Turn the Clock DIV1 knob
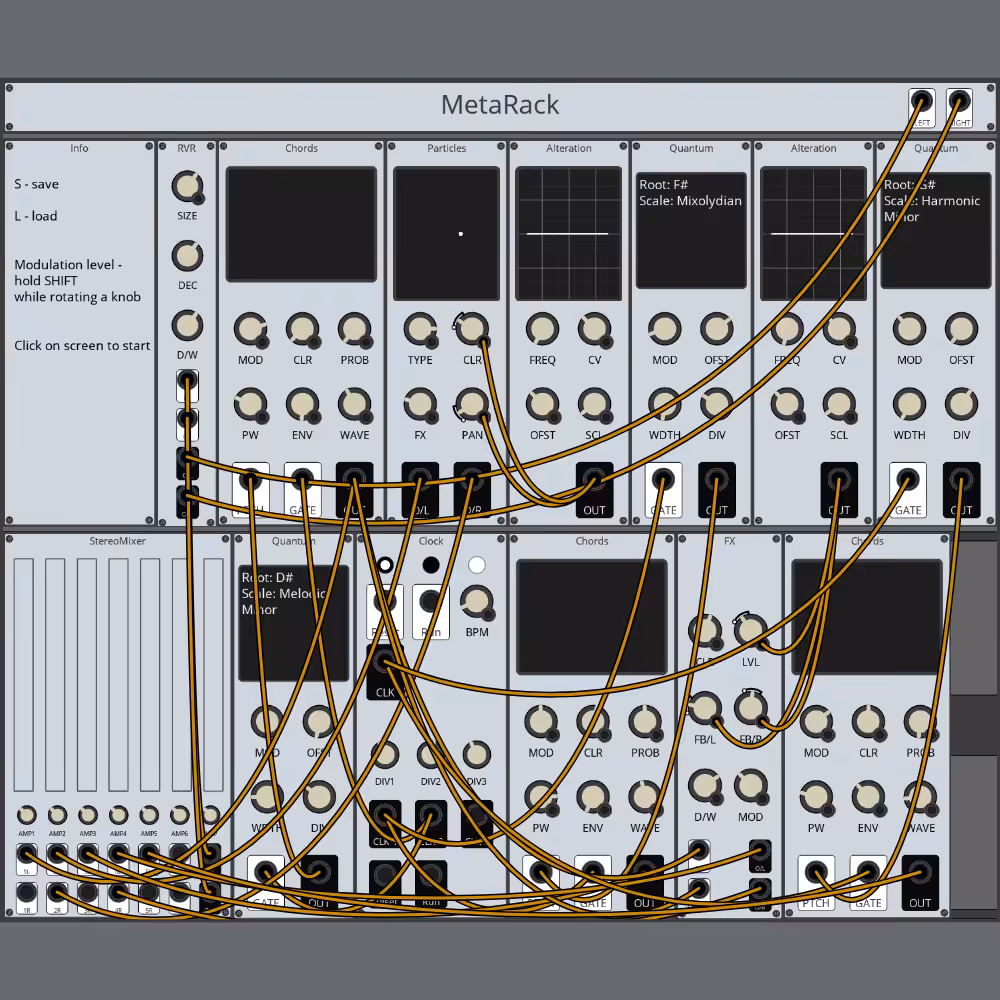The height and width of the screenshot is (1000, 1000). pyautogui.click(x=385, y=754)
